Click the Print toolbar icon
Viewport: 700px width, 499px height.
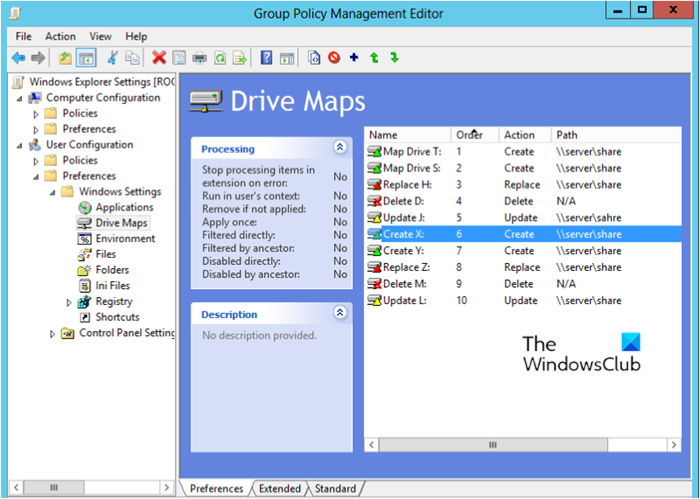[x=199, y=58]
